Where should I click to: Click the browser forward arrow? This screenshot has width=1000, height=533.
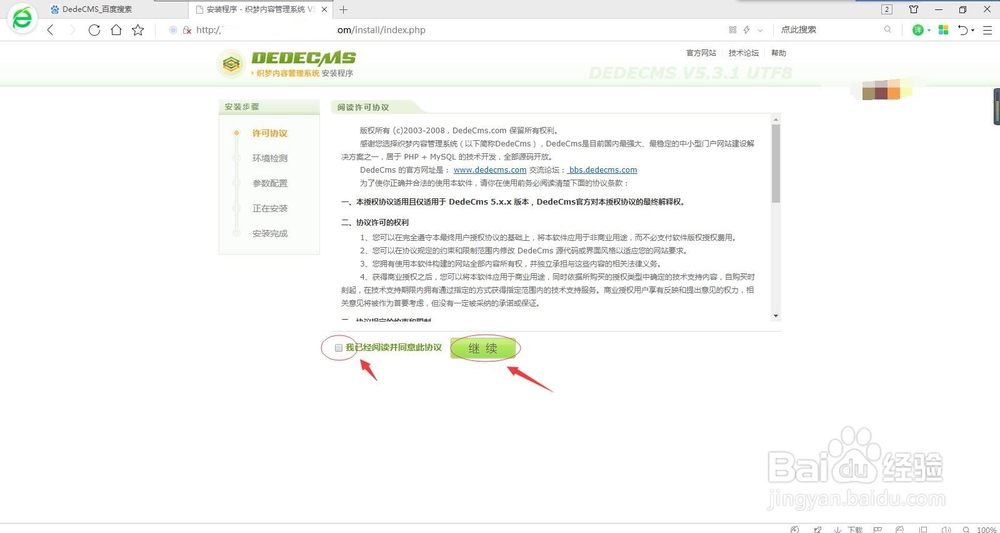click(72, 30)
